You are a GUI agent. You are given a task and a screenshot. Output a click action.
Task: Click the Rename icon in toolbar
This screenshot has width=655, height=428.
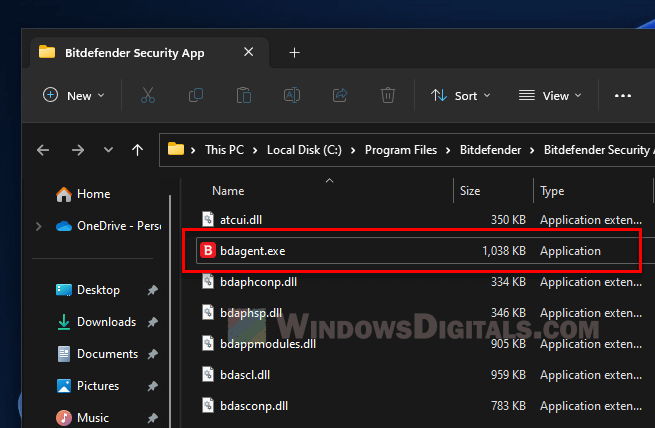[292, 96]
